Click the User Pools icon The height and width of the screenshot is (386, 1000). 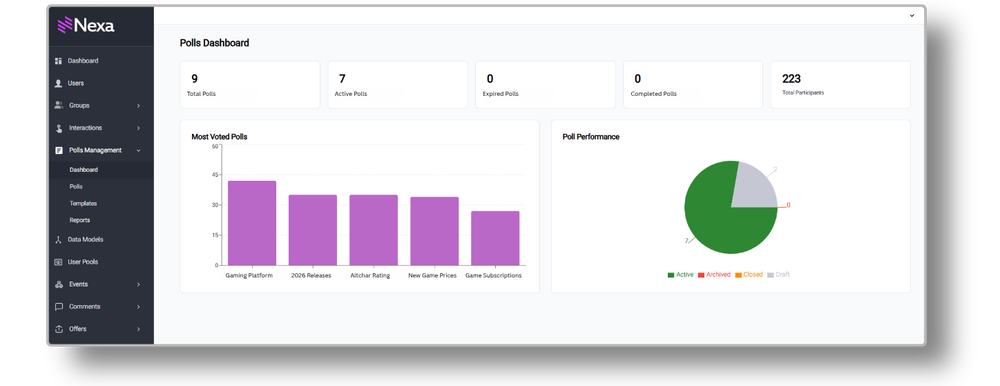click(58, 262)
